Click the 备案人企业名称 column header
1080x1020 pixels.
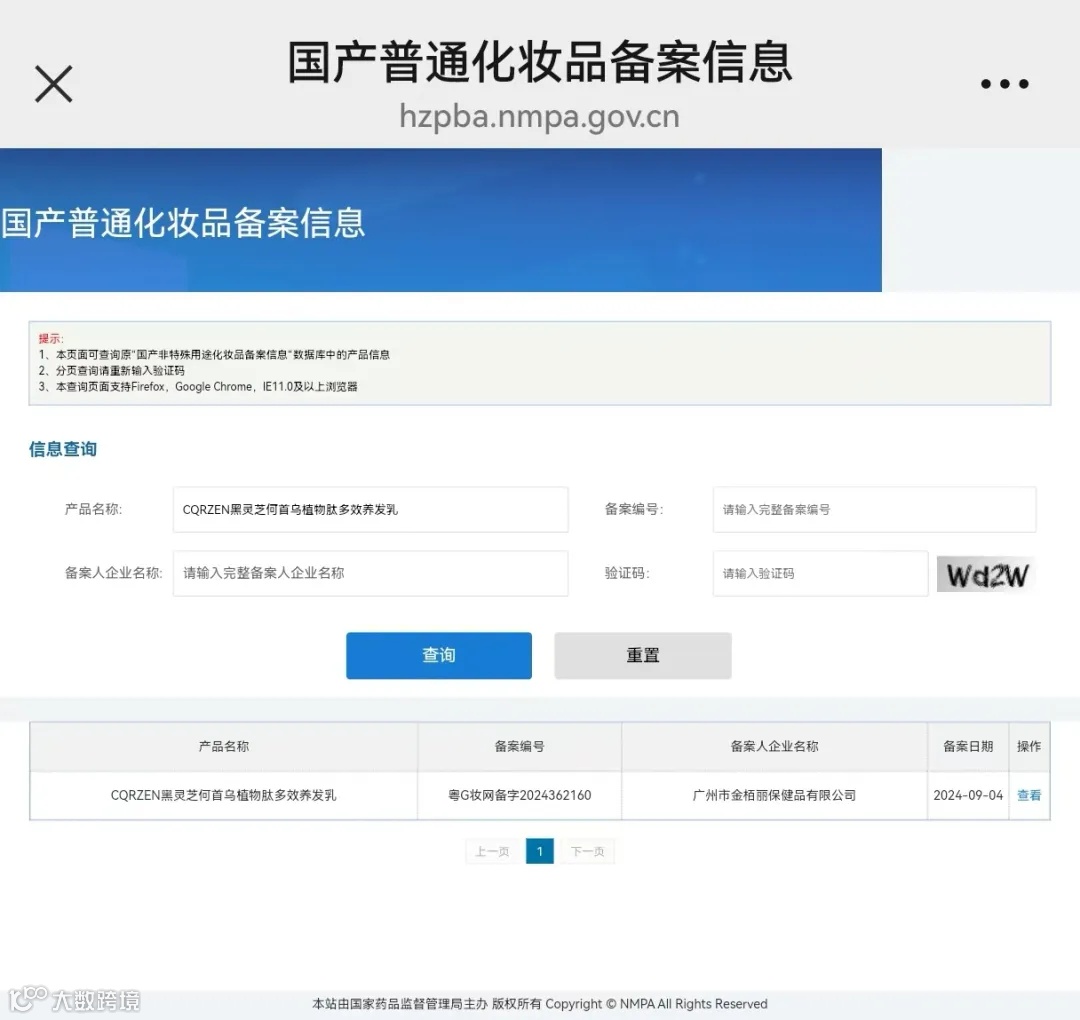(x=774, y=747)
